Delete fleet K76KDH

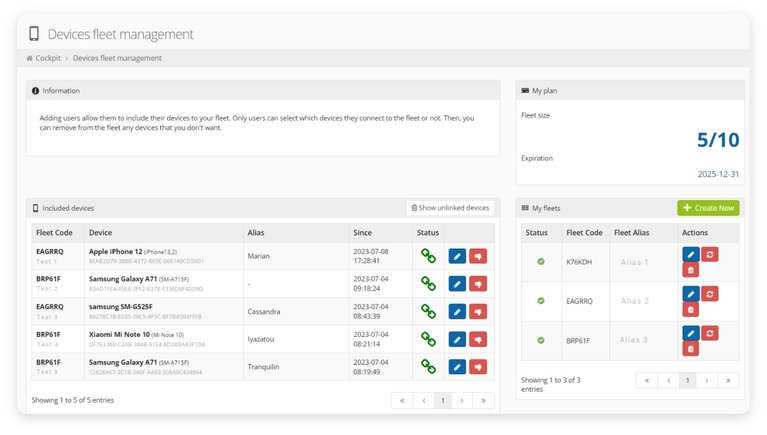click(x=691, y=270)
